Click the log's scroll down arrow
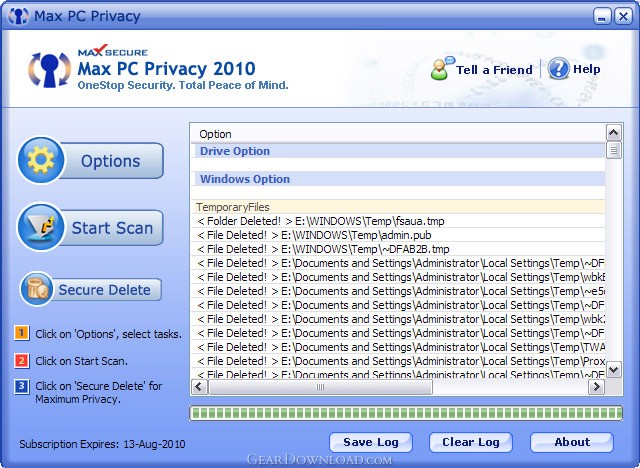The height and width of the screenshot is (468, 640). (613, 370)
